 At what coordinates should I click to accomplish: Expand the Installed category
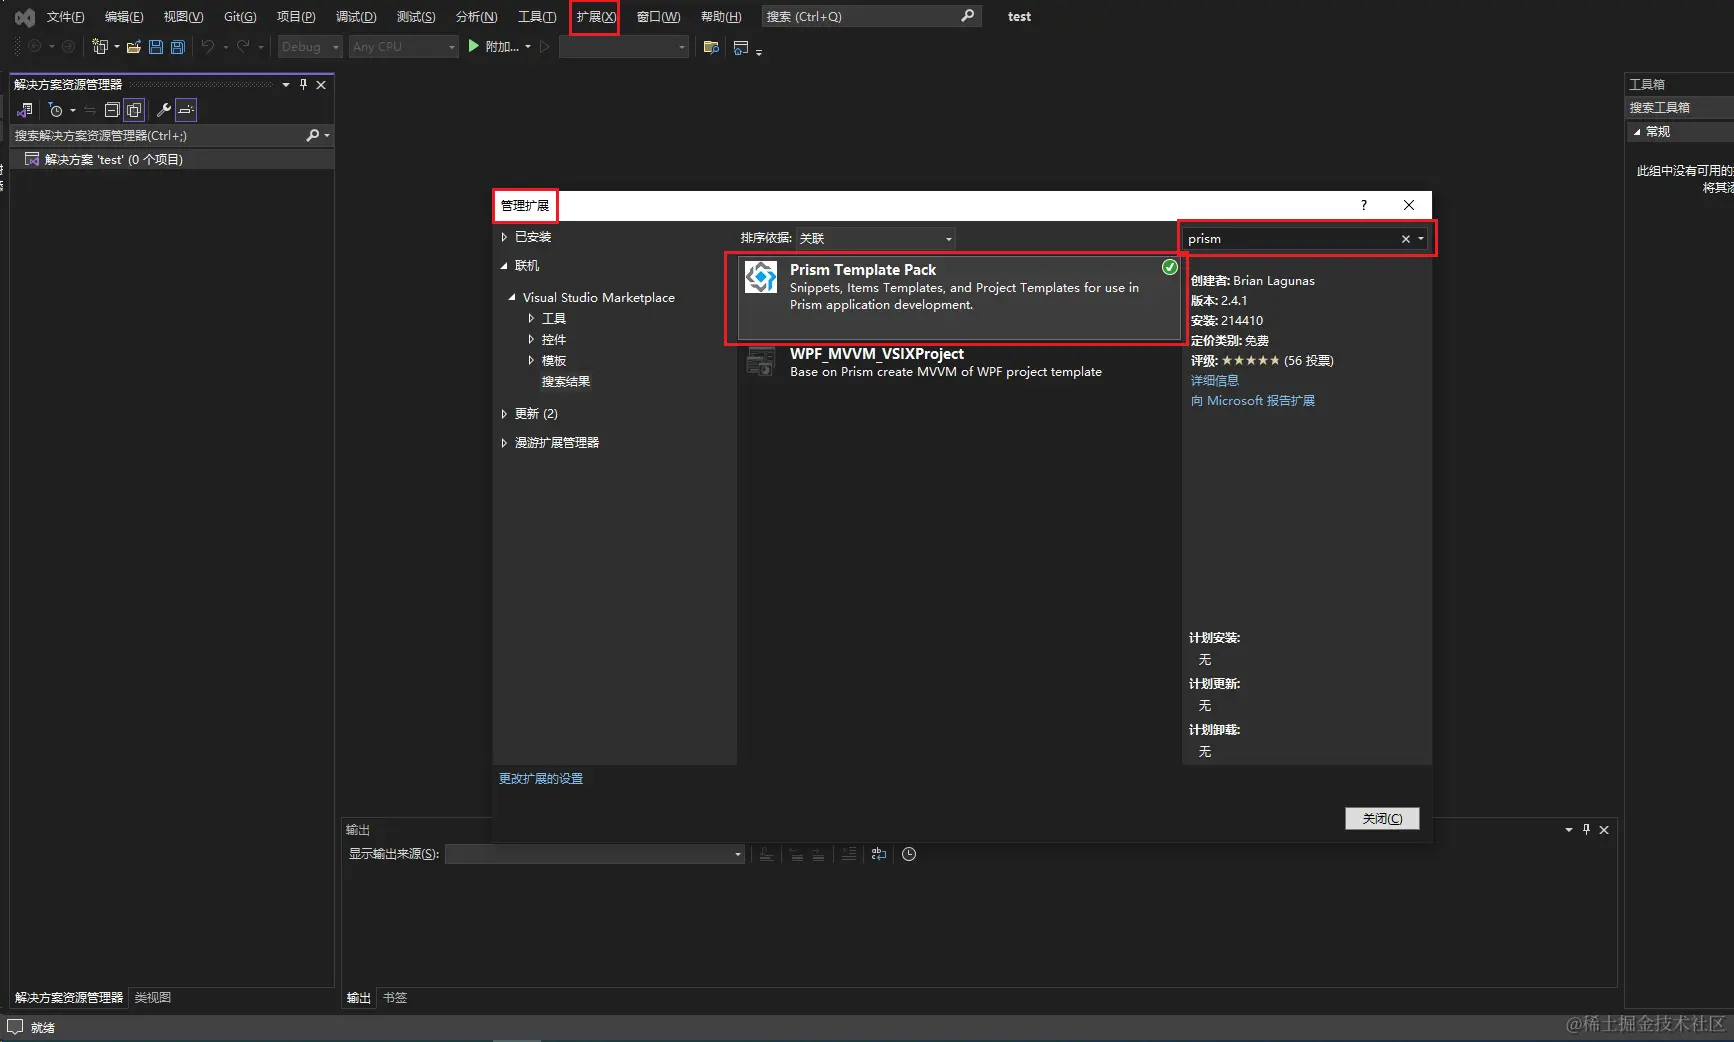[x=505, y=237]
